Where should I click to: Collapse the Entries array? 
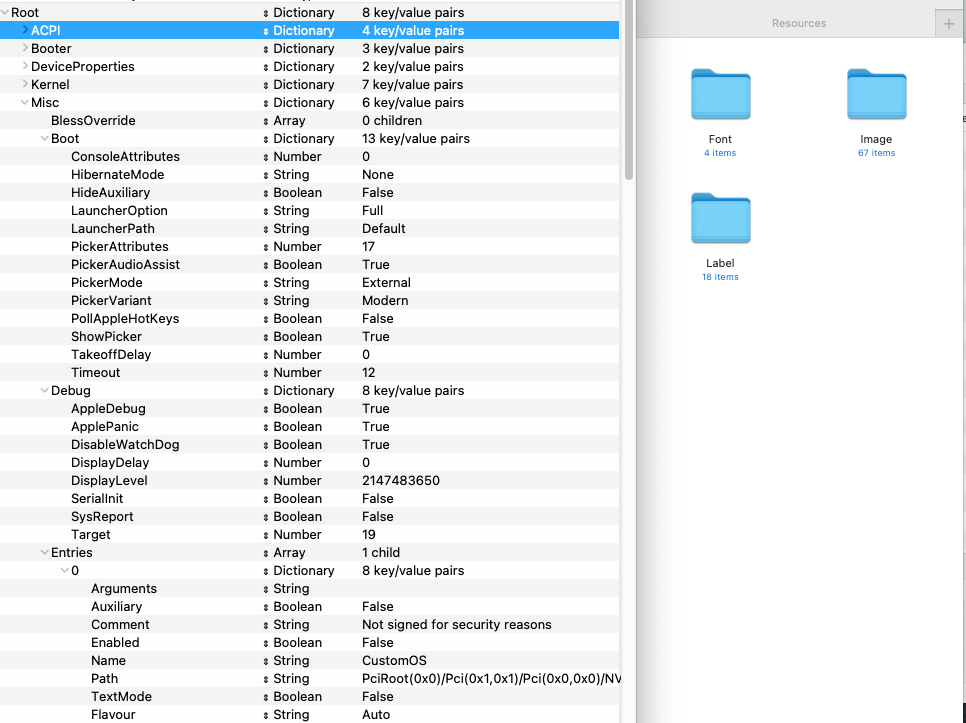[x=44, y=552]
